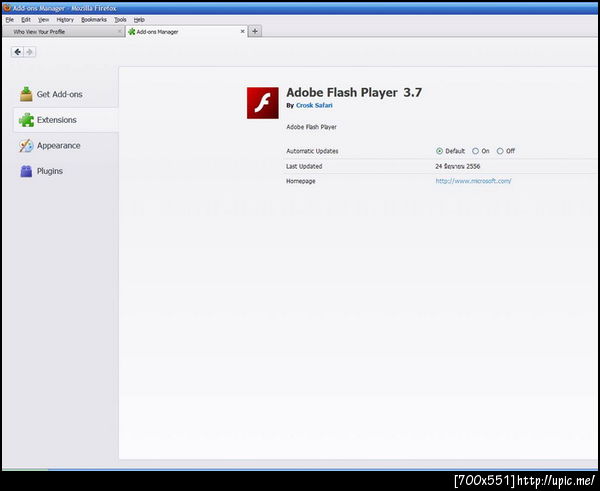This screenshot has width=600, height=491.
Task: Click the forward navigation arrow
Action: (29, 52)
